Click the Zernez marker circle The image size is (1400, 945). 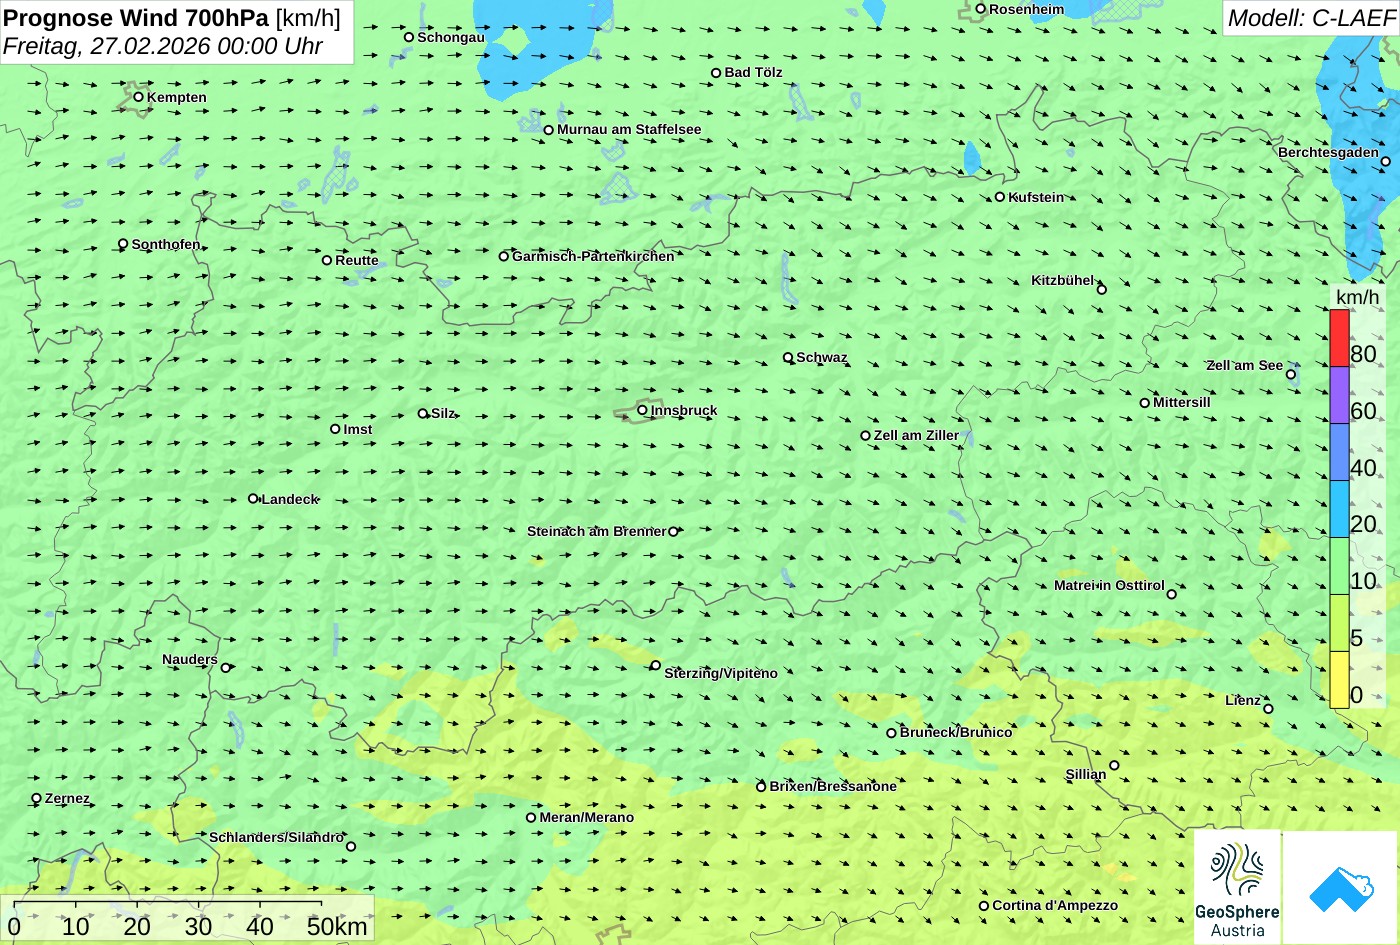tap(37, 798)
